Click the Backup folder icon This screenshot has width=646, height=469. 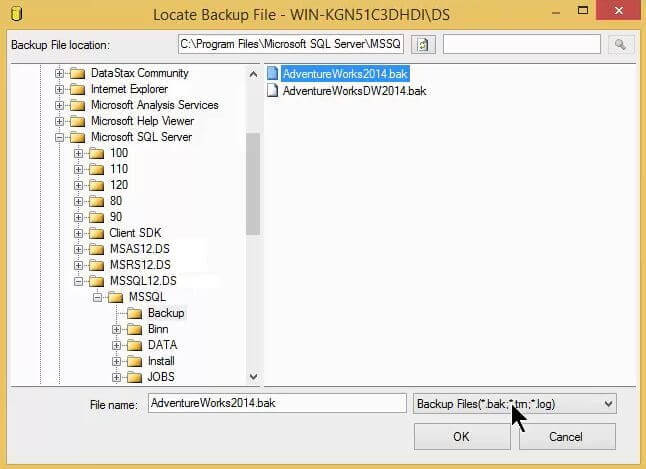tap(134, 314)
